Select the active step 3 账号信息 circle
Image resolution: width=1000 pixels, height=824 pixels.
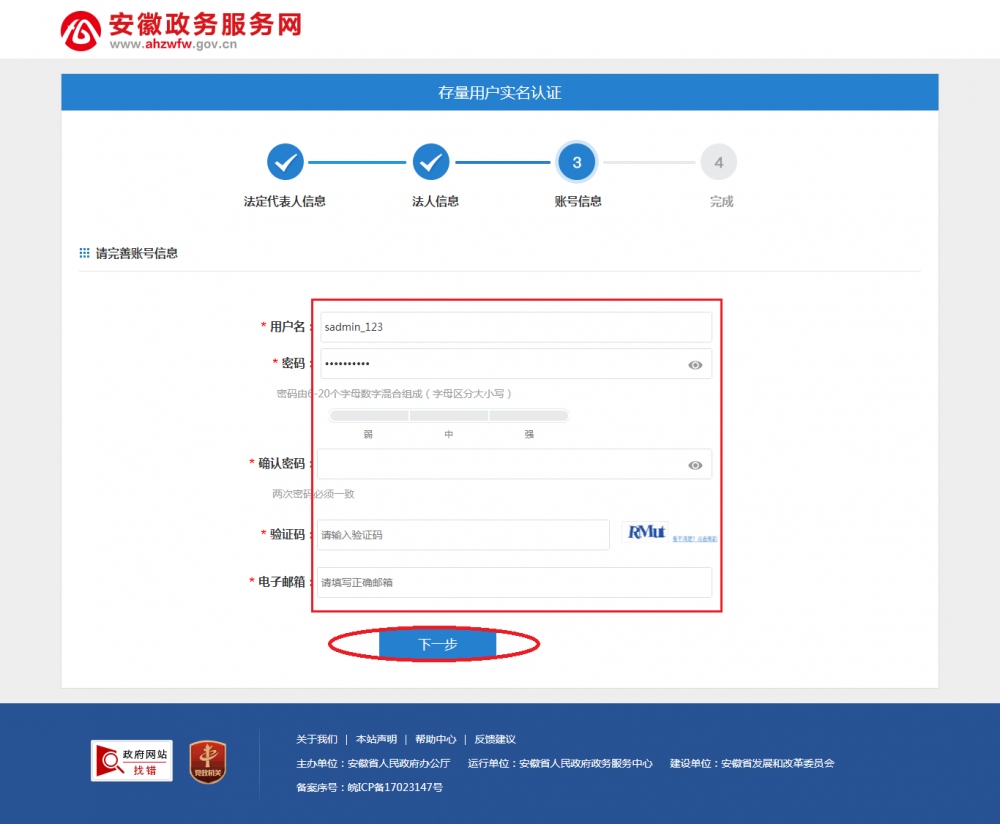(576, 162)
